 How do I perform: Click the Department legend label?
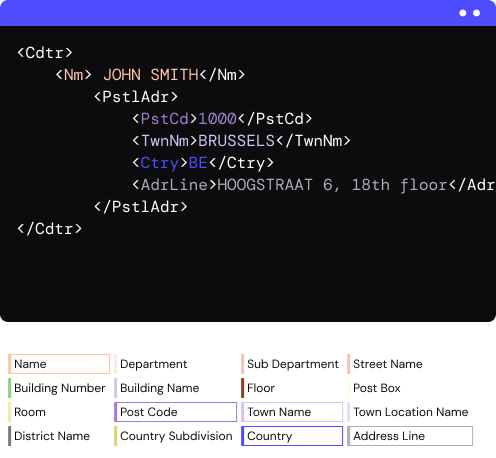pos(153,364)
